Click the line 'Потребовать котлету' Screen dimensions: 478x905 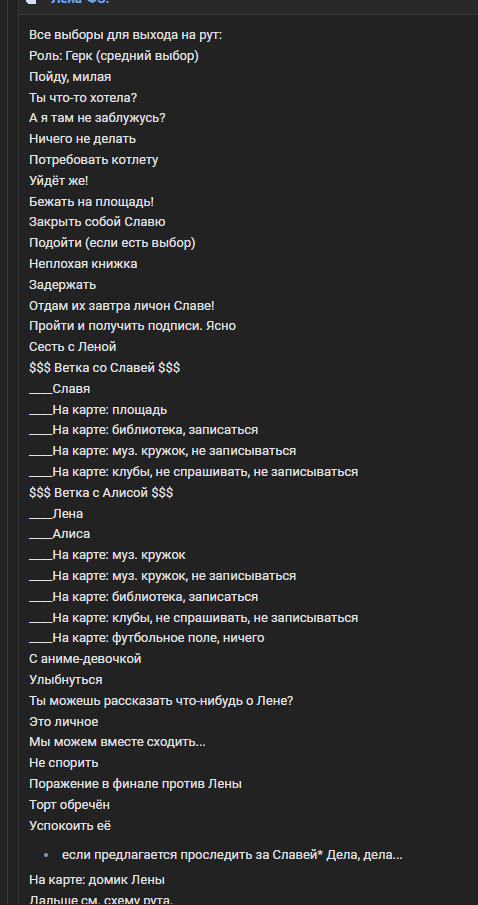[x=94, y=160]
